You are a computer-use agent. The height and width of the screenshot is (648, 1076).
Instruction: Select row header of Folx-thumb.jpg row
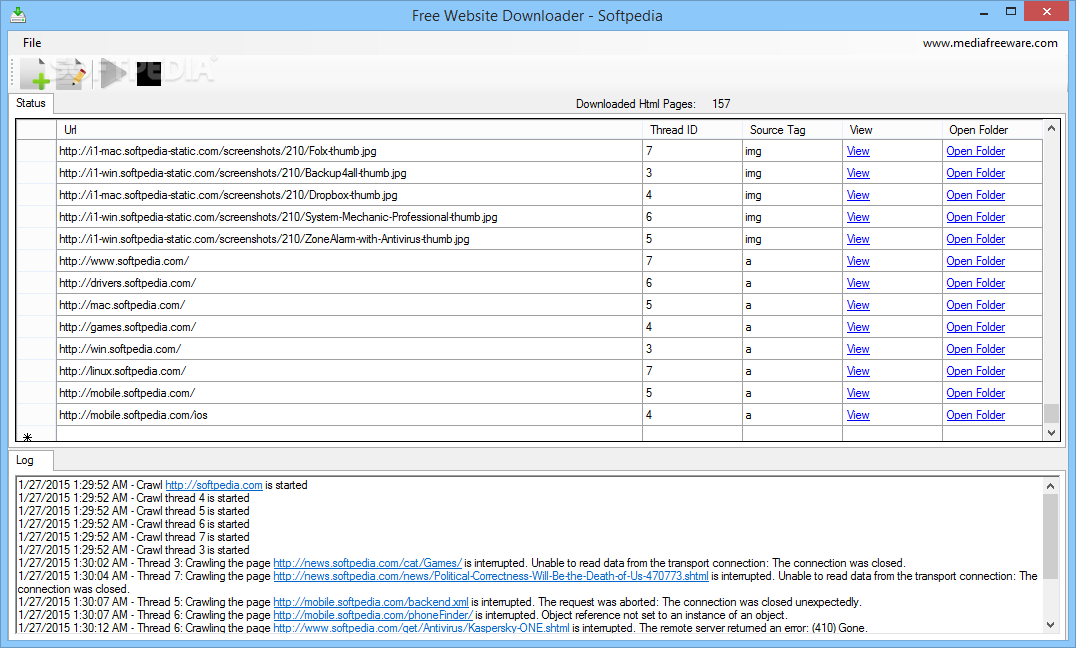click(x=36, y=151)
